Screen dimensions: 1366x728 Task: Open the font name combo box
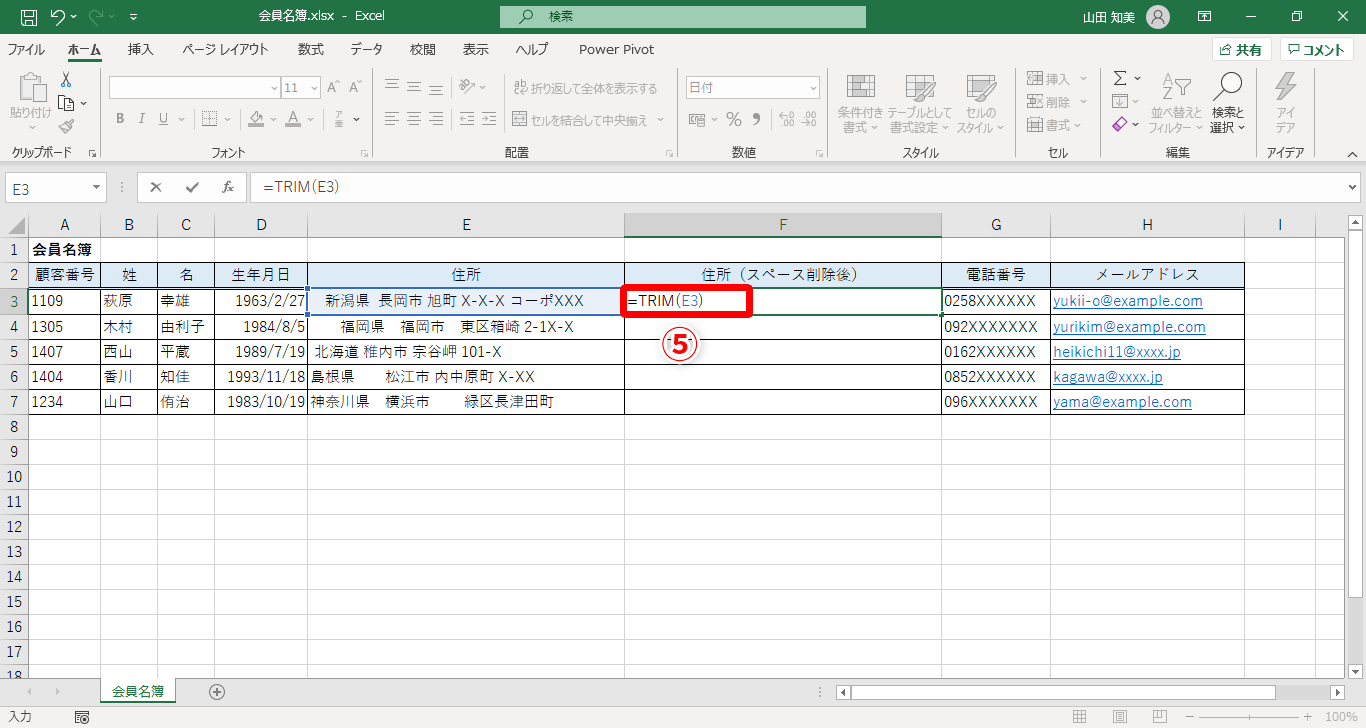[195, 88]
